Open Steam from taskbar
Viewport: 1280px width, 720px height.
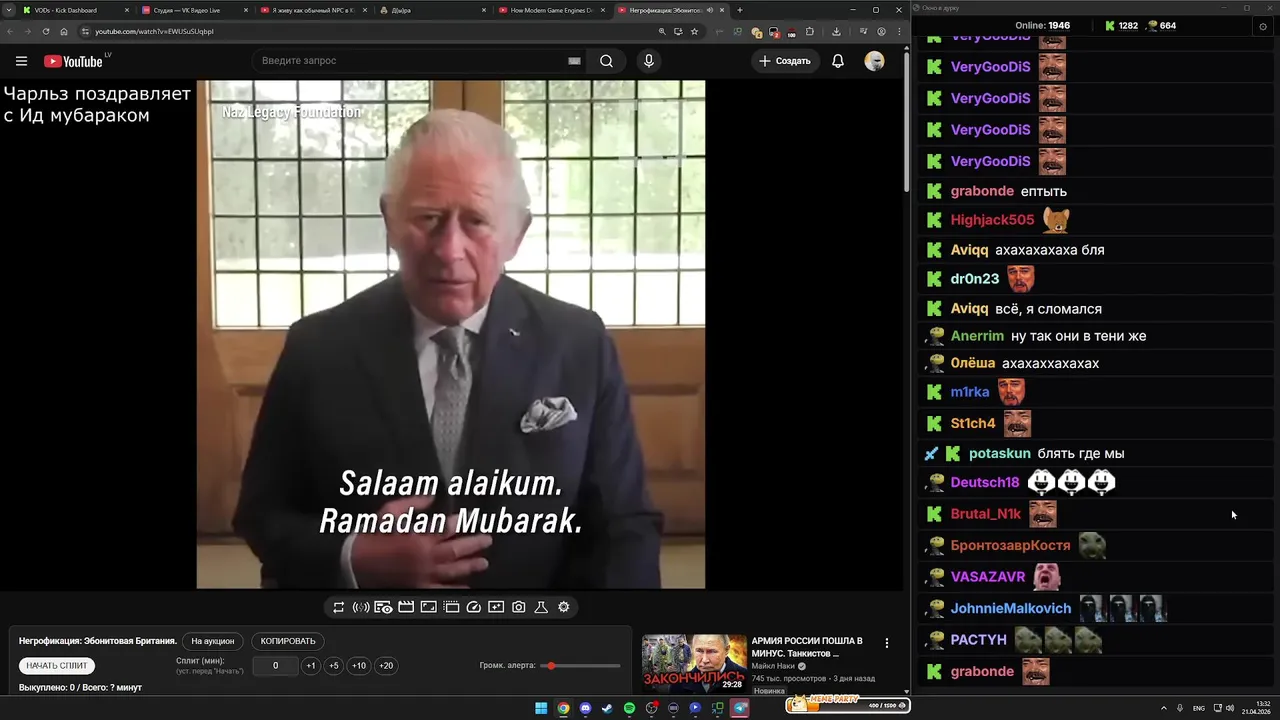click(607, 708)
